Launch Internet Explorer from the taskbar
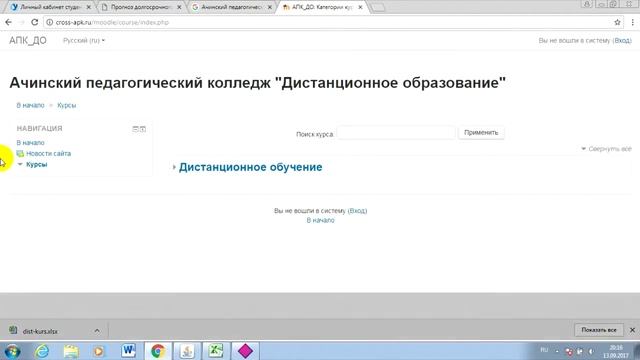640x360 pixels. point(42,351)
